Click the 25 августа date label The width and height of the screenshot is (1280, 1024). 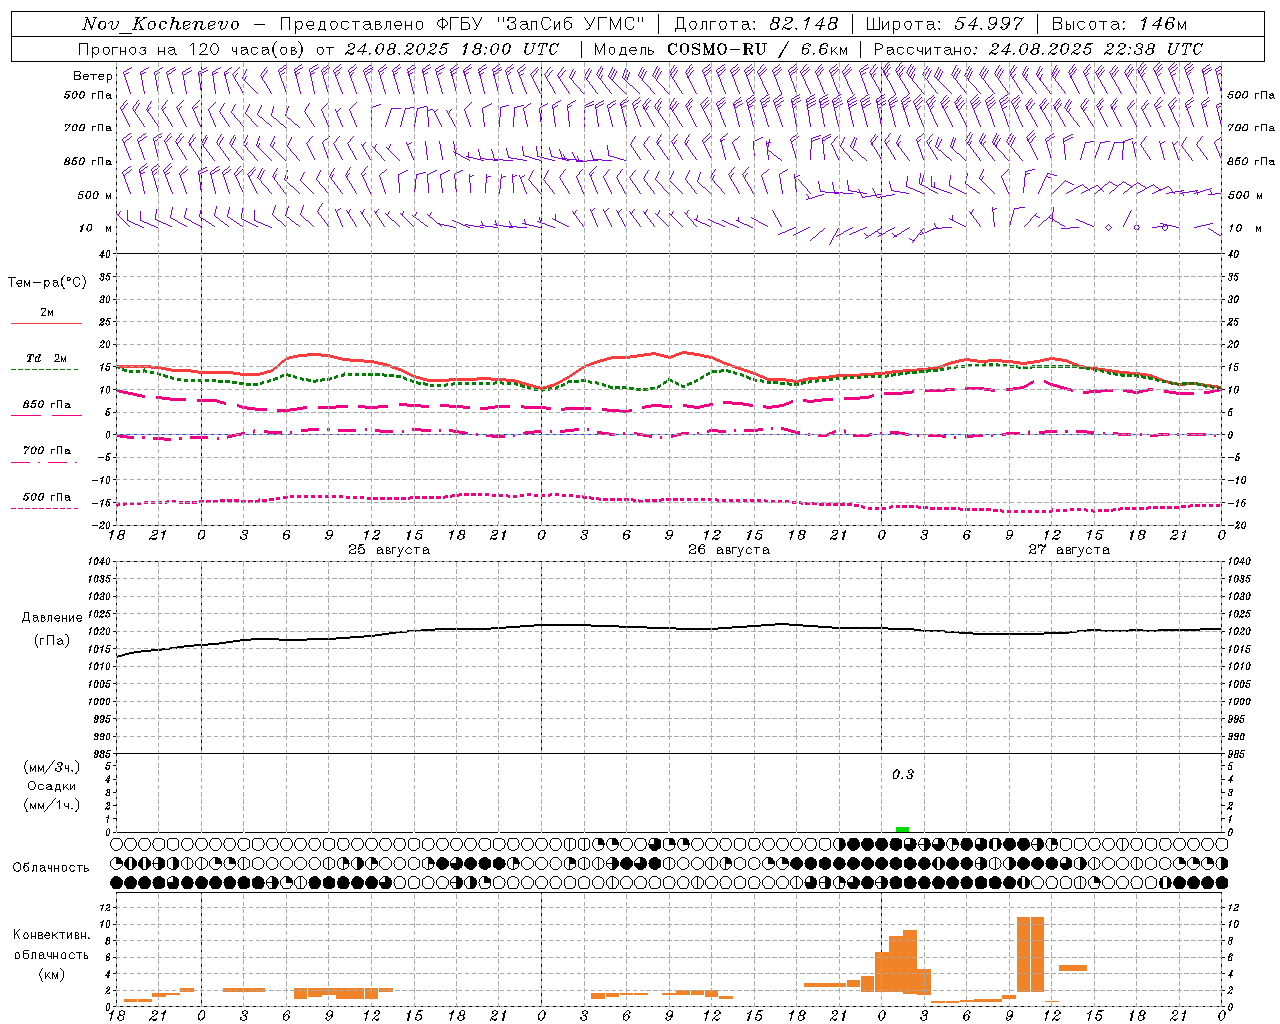(x=389, y=550)
